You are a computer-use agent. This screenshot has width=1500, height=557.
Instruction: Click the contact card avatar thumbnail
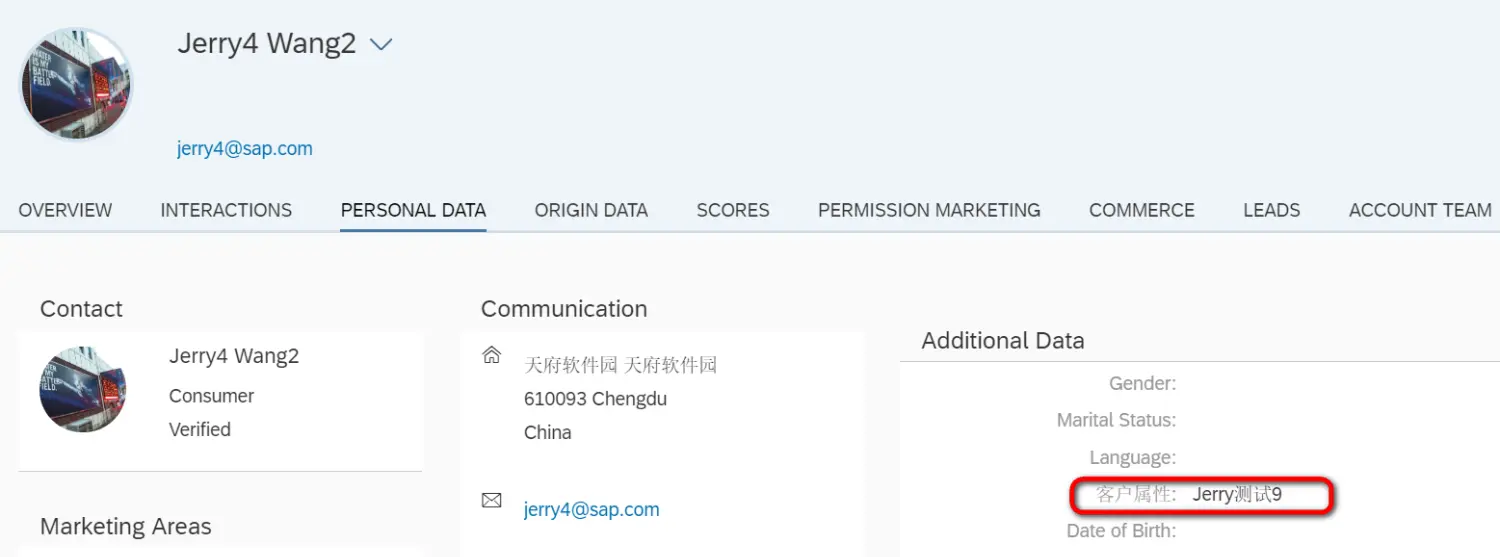[x=83, y=389]
